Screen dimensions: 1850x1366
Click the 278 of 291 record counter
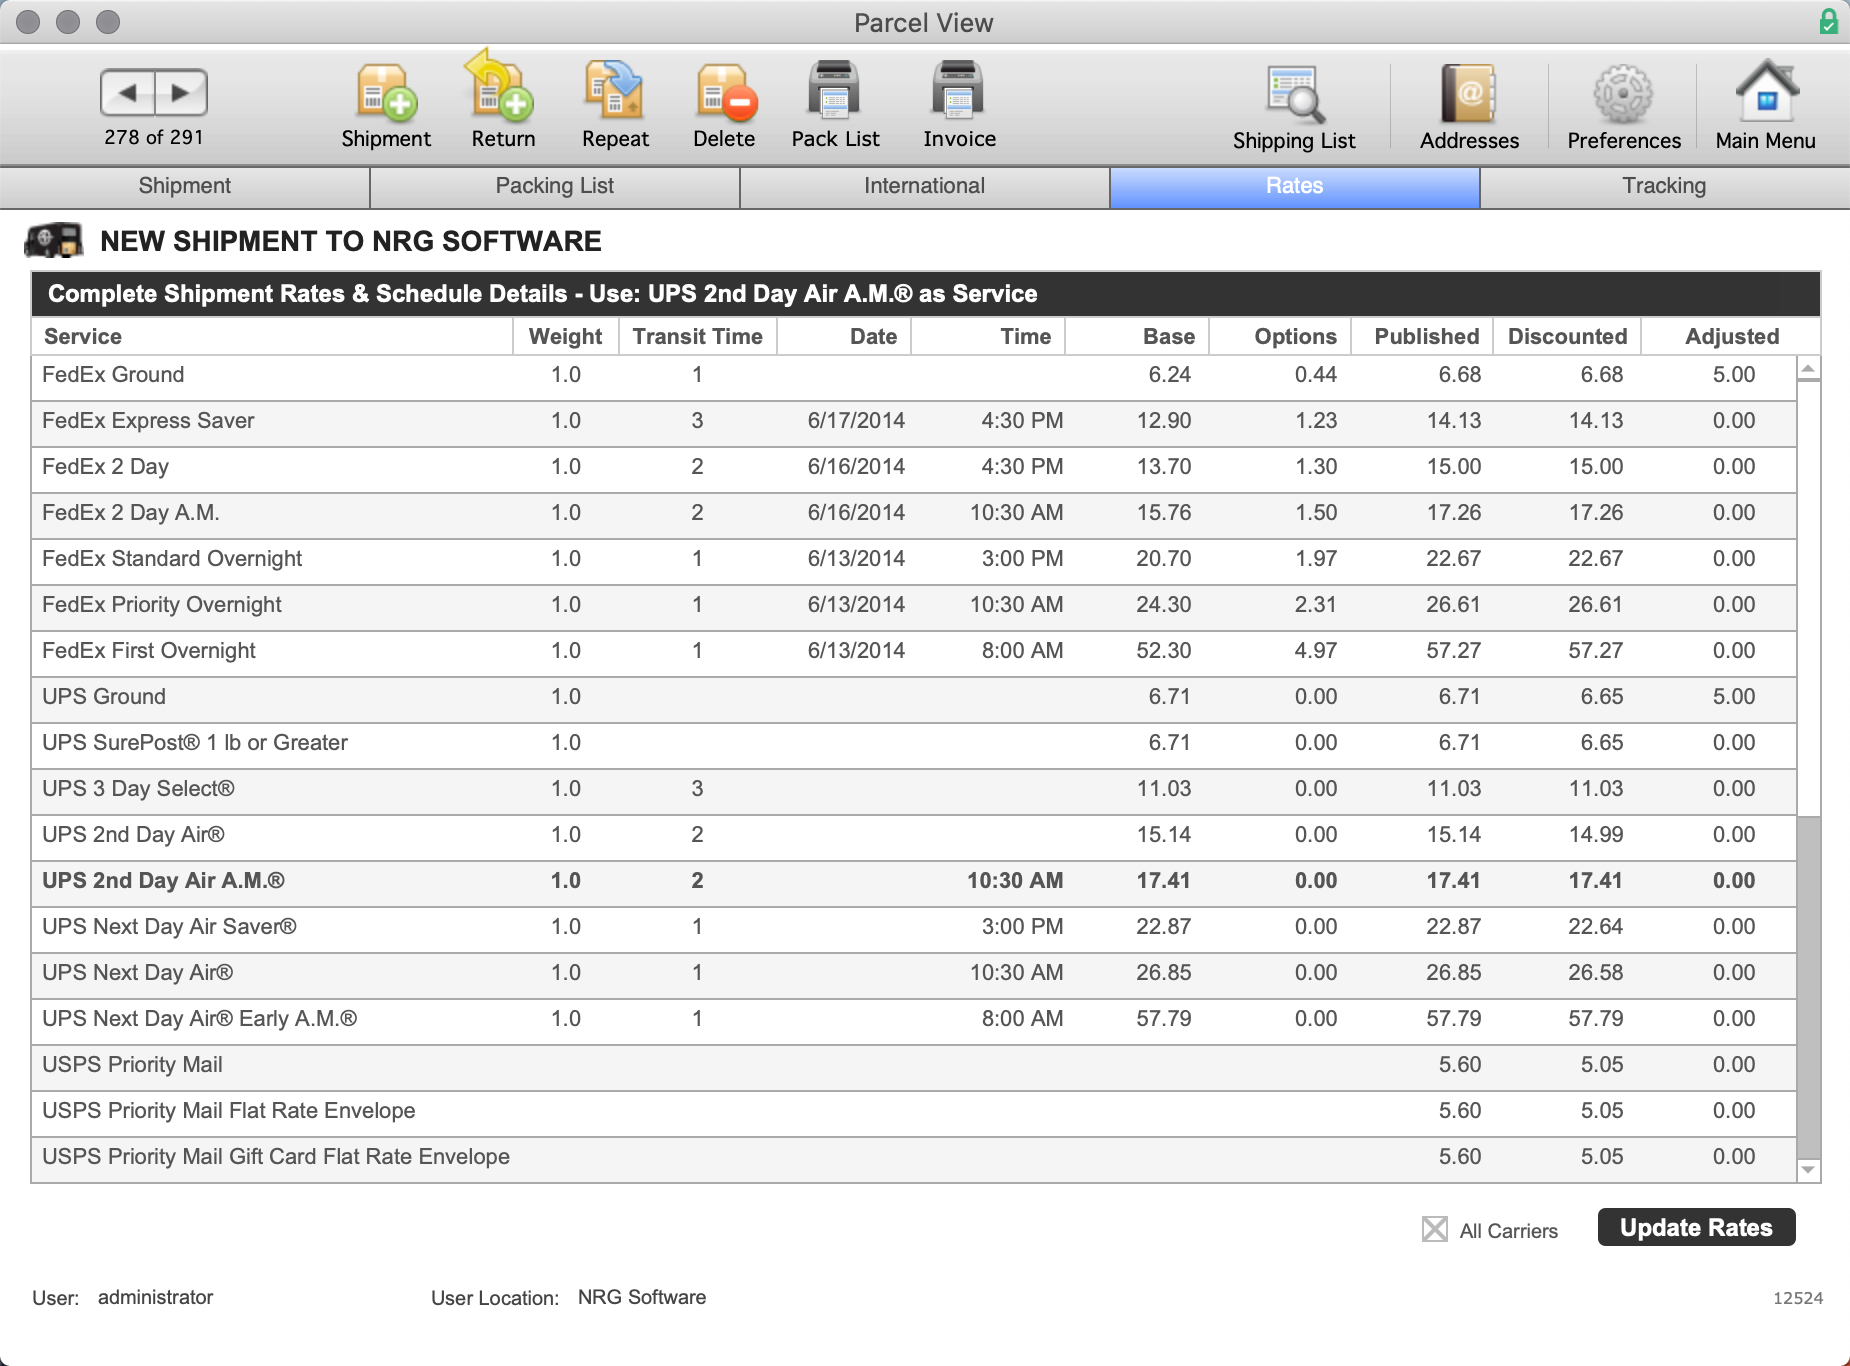[154, 137]
